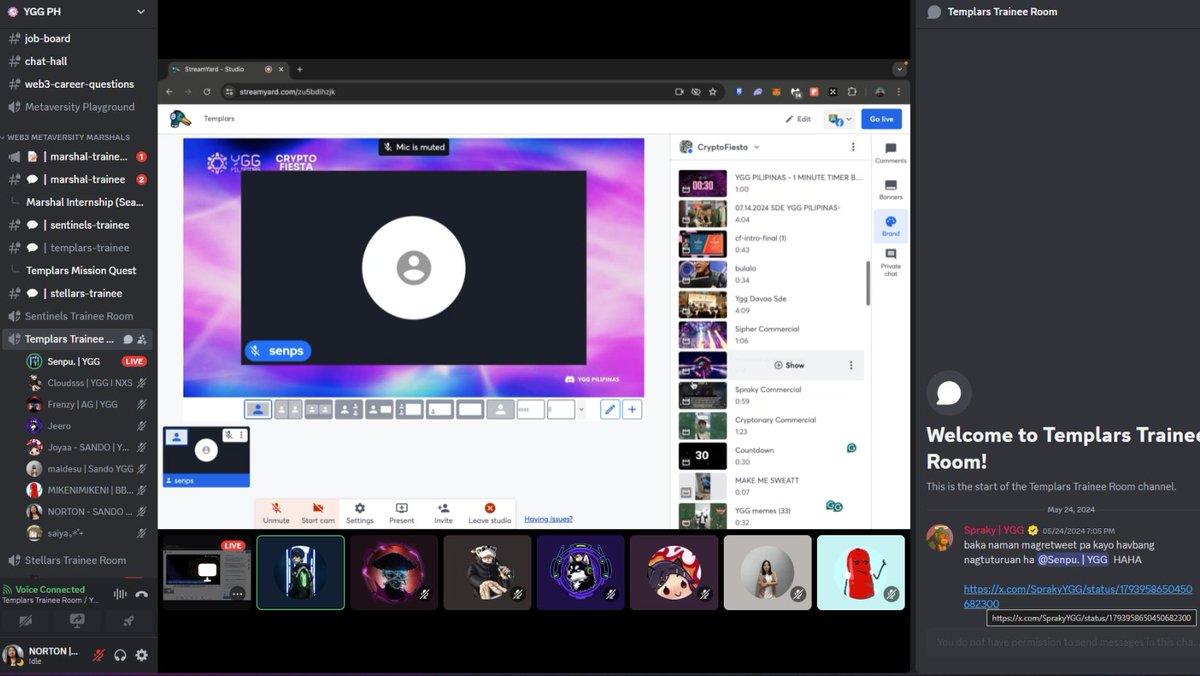The image size is (1200, 676).
Task: Join Sentinels Trainee Room voice channel
Action: click(x=78, y=316)
